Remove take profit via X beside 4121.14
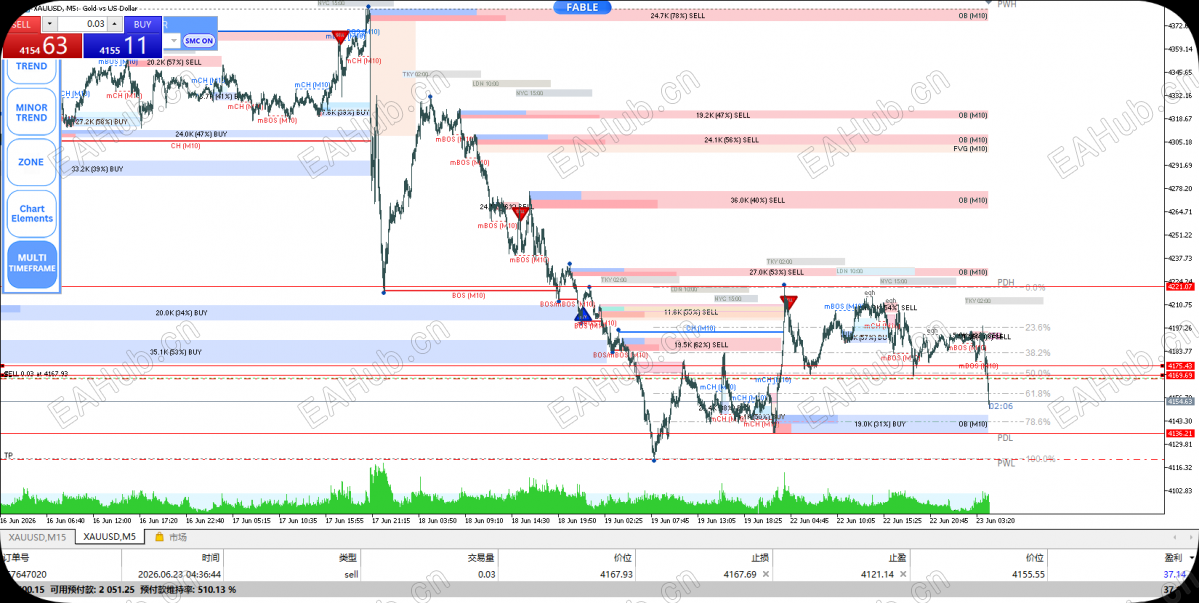This screenshot has width=1199, height=603. (903, 574)
